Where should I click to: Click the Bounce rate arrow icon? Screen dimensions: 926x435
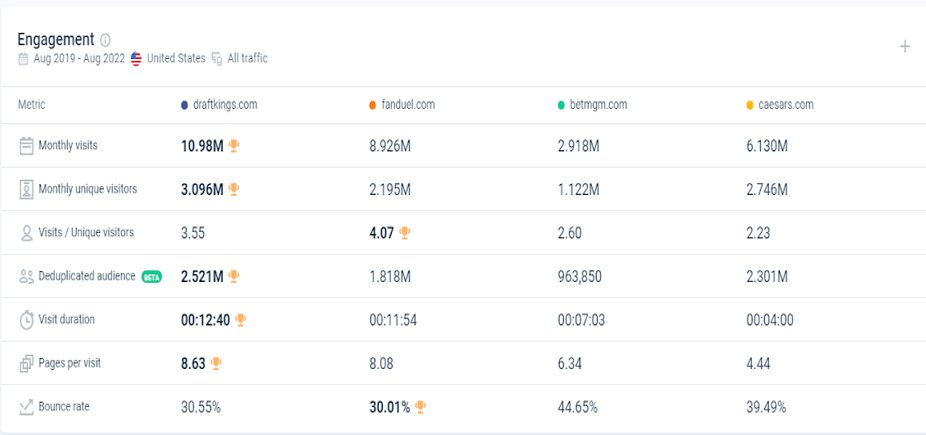tap(27, 407)
